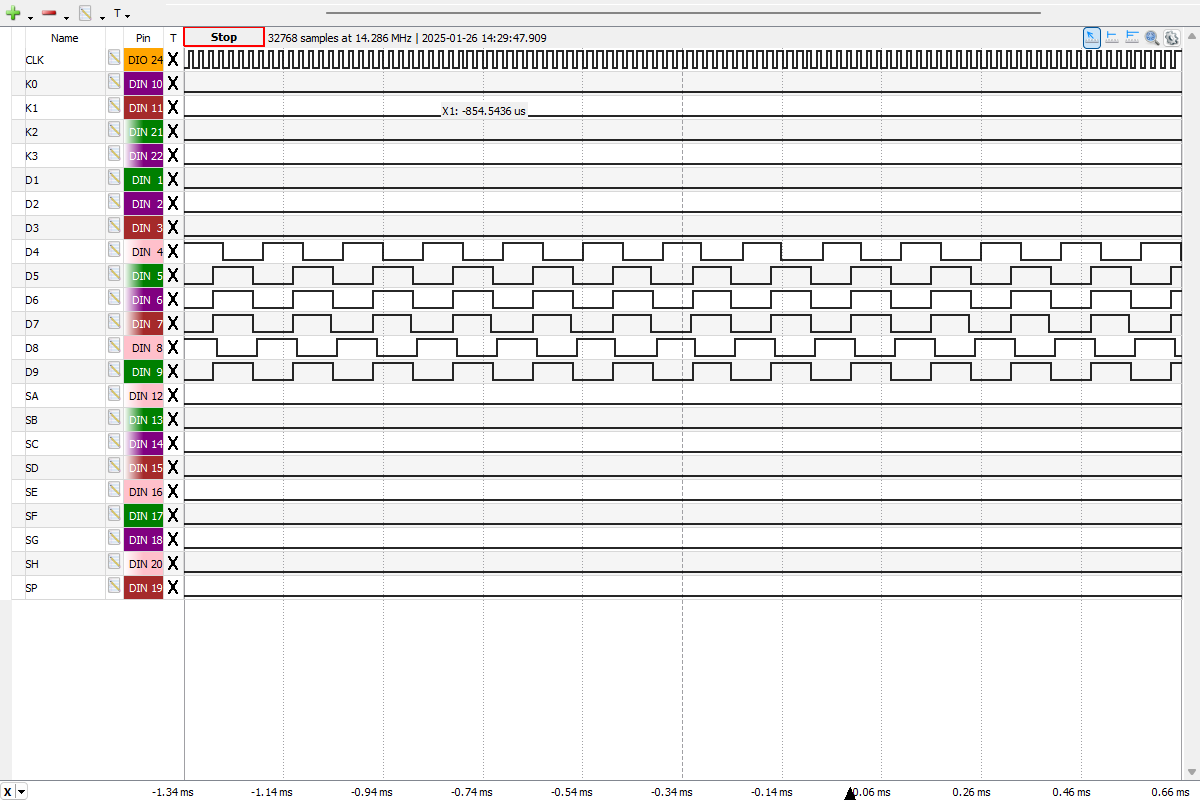Click the black trigger position marker on time axis
This screenshot has height=800, width=1200.
click(850, 794)
